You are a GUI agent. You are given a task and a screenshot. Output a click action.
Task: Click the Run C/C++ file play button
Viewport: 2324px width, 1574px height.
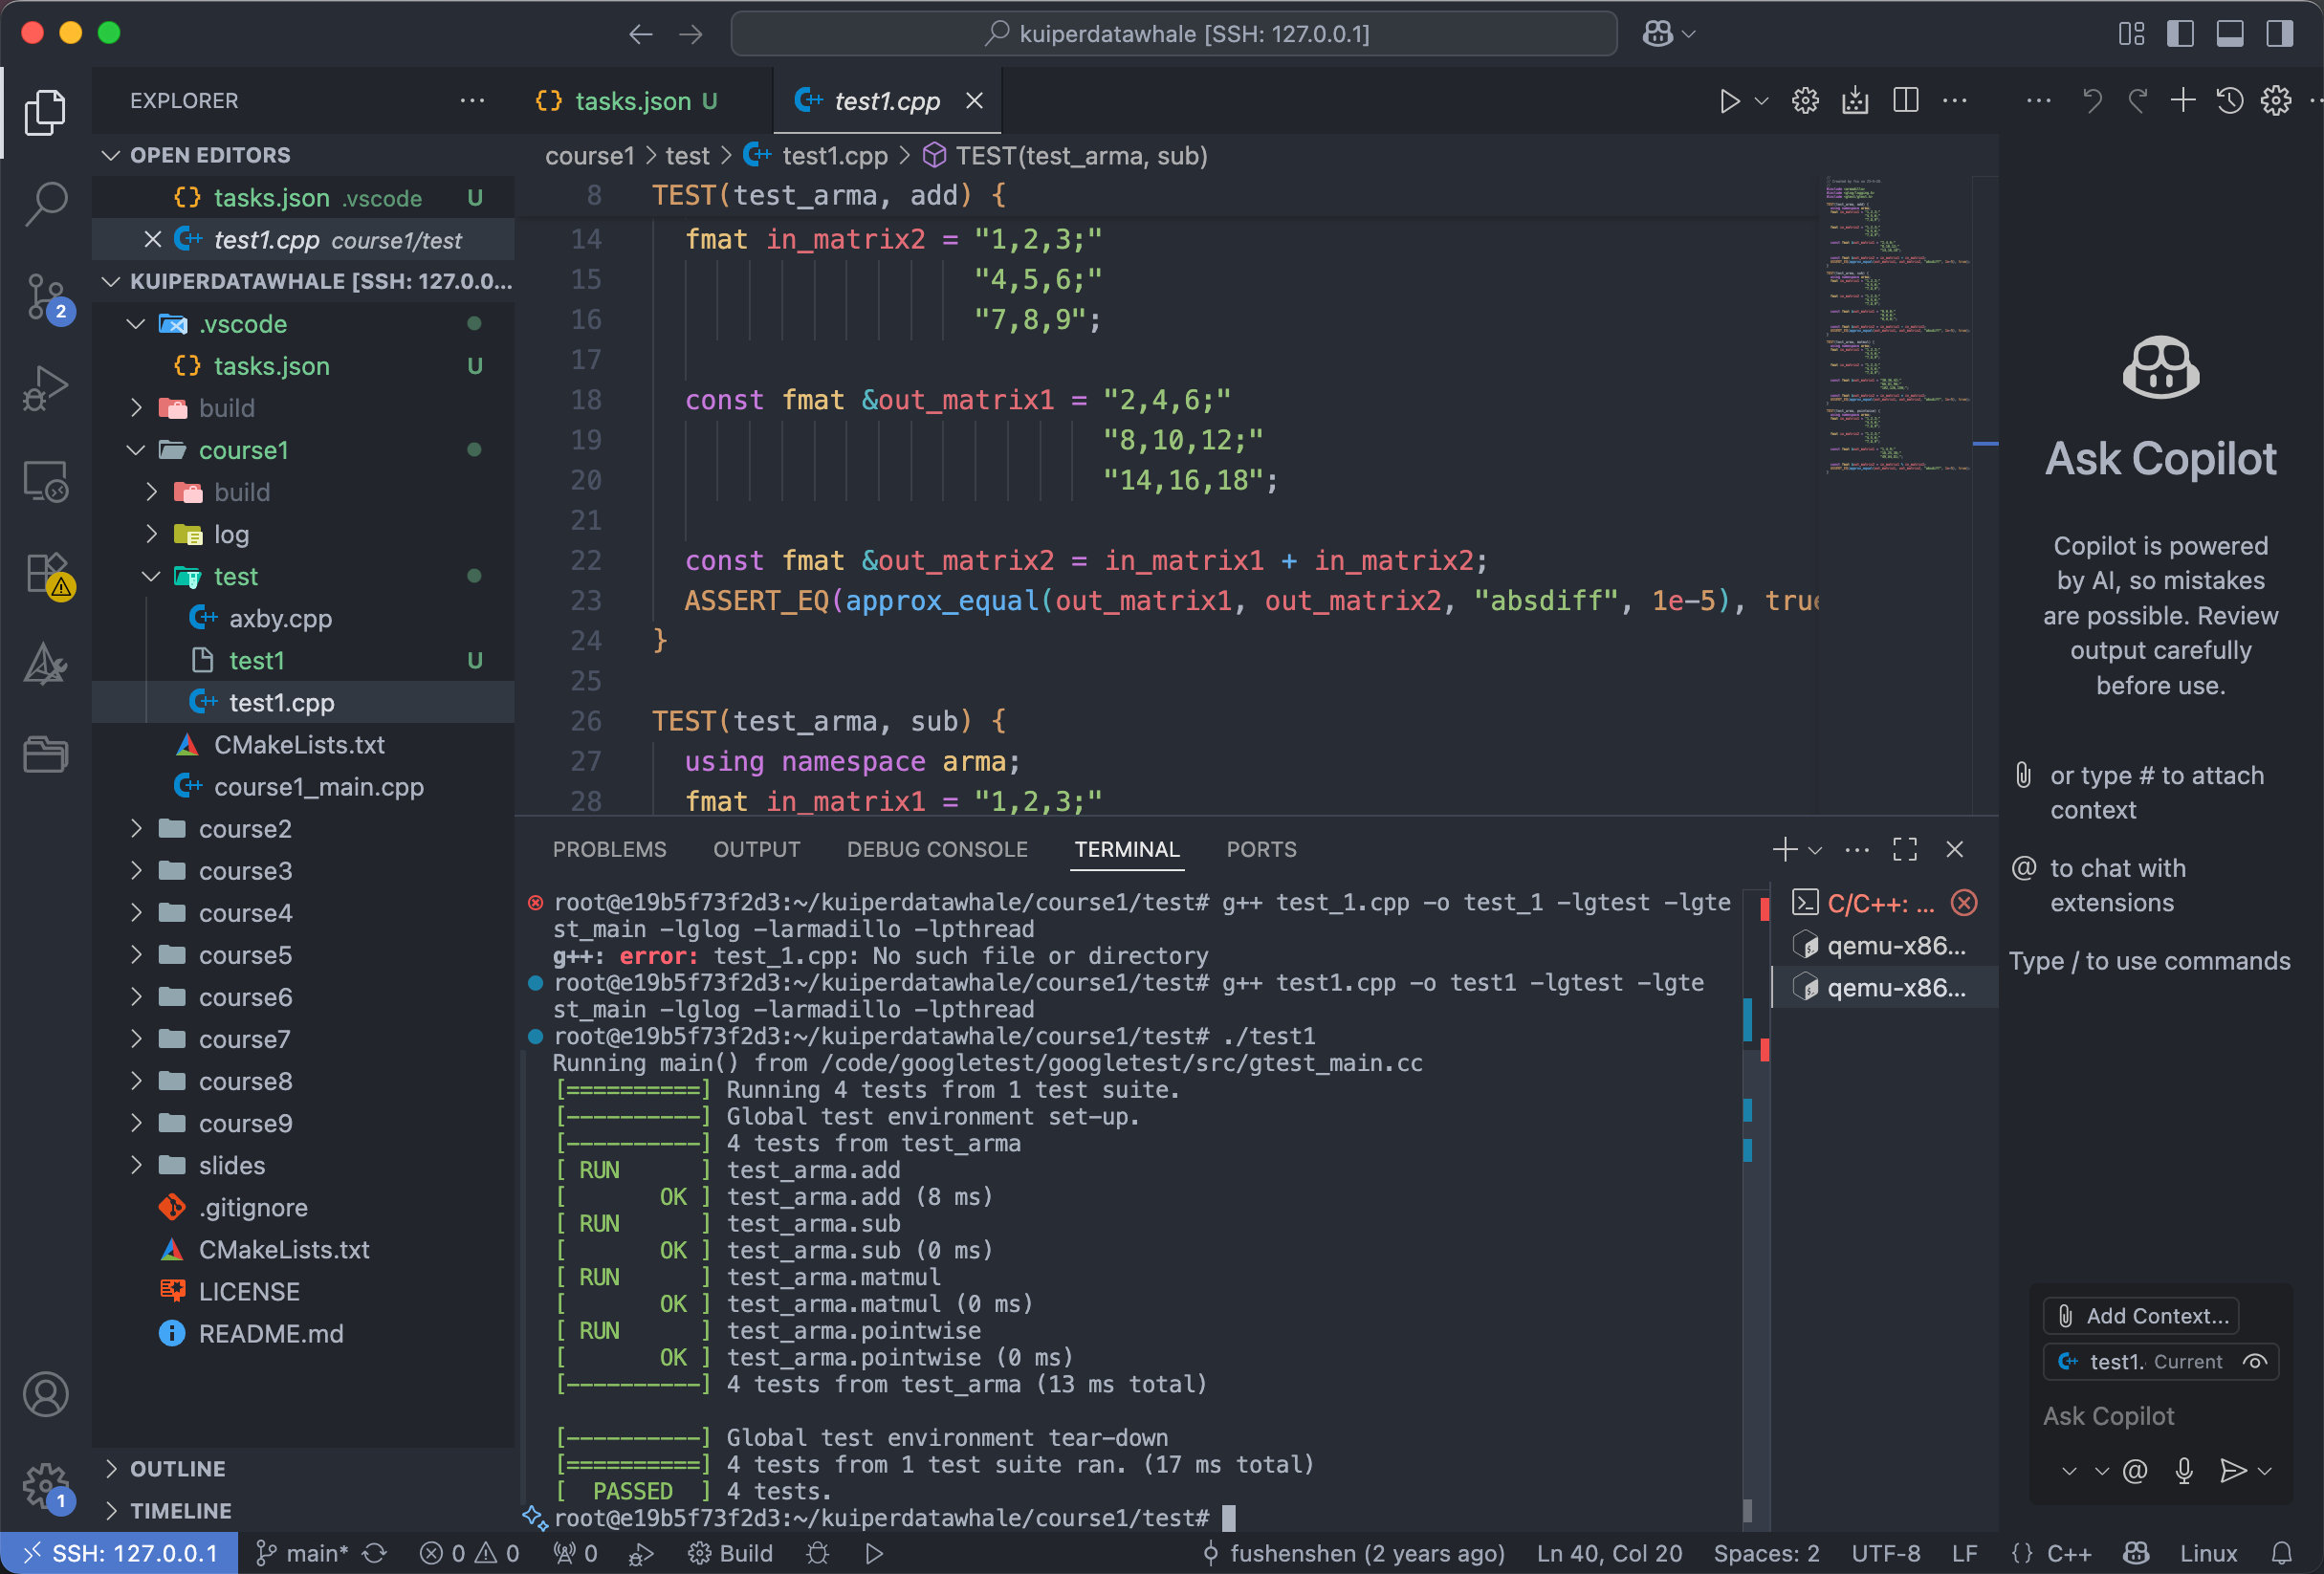point(1729,101)
